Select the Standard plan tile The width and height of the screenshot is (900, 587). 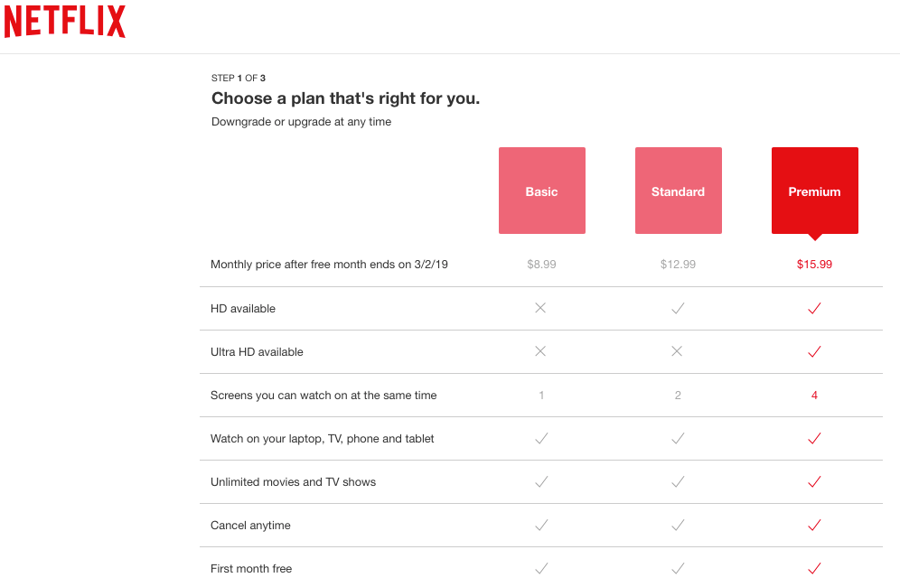click(678, 191)
